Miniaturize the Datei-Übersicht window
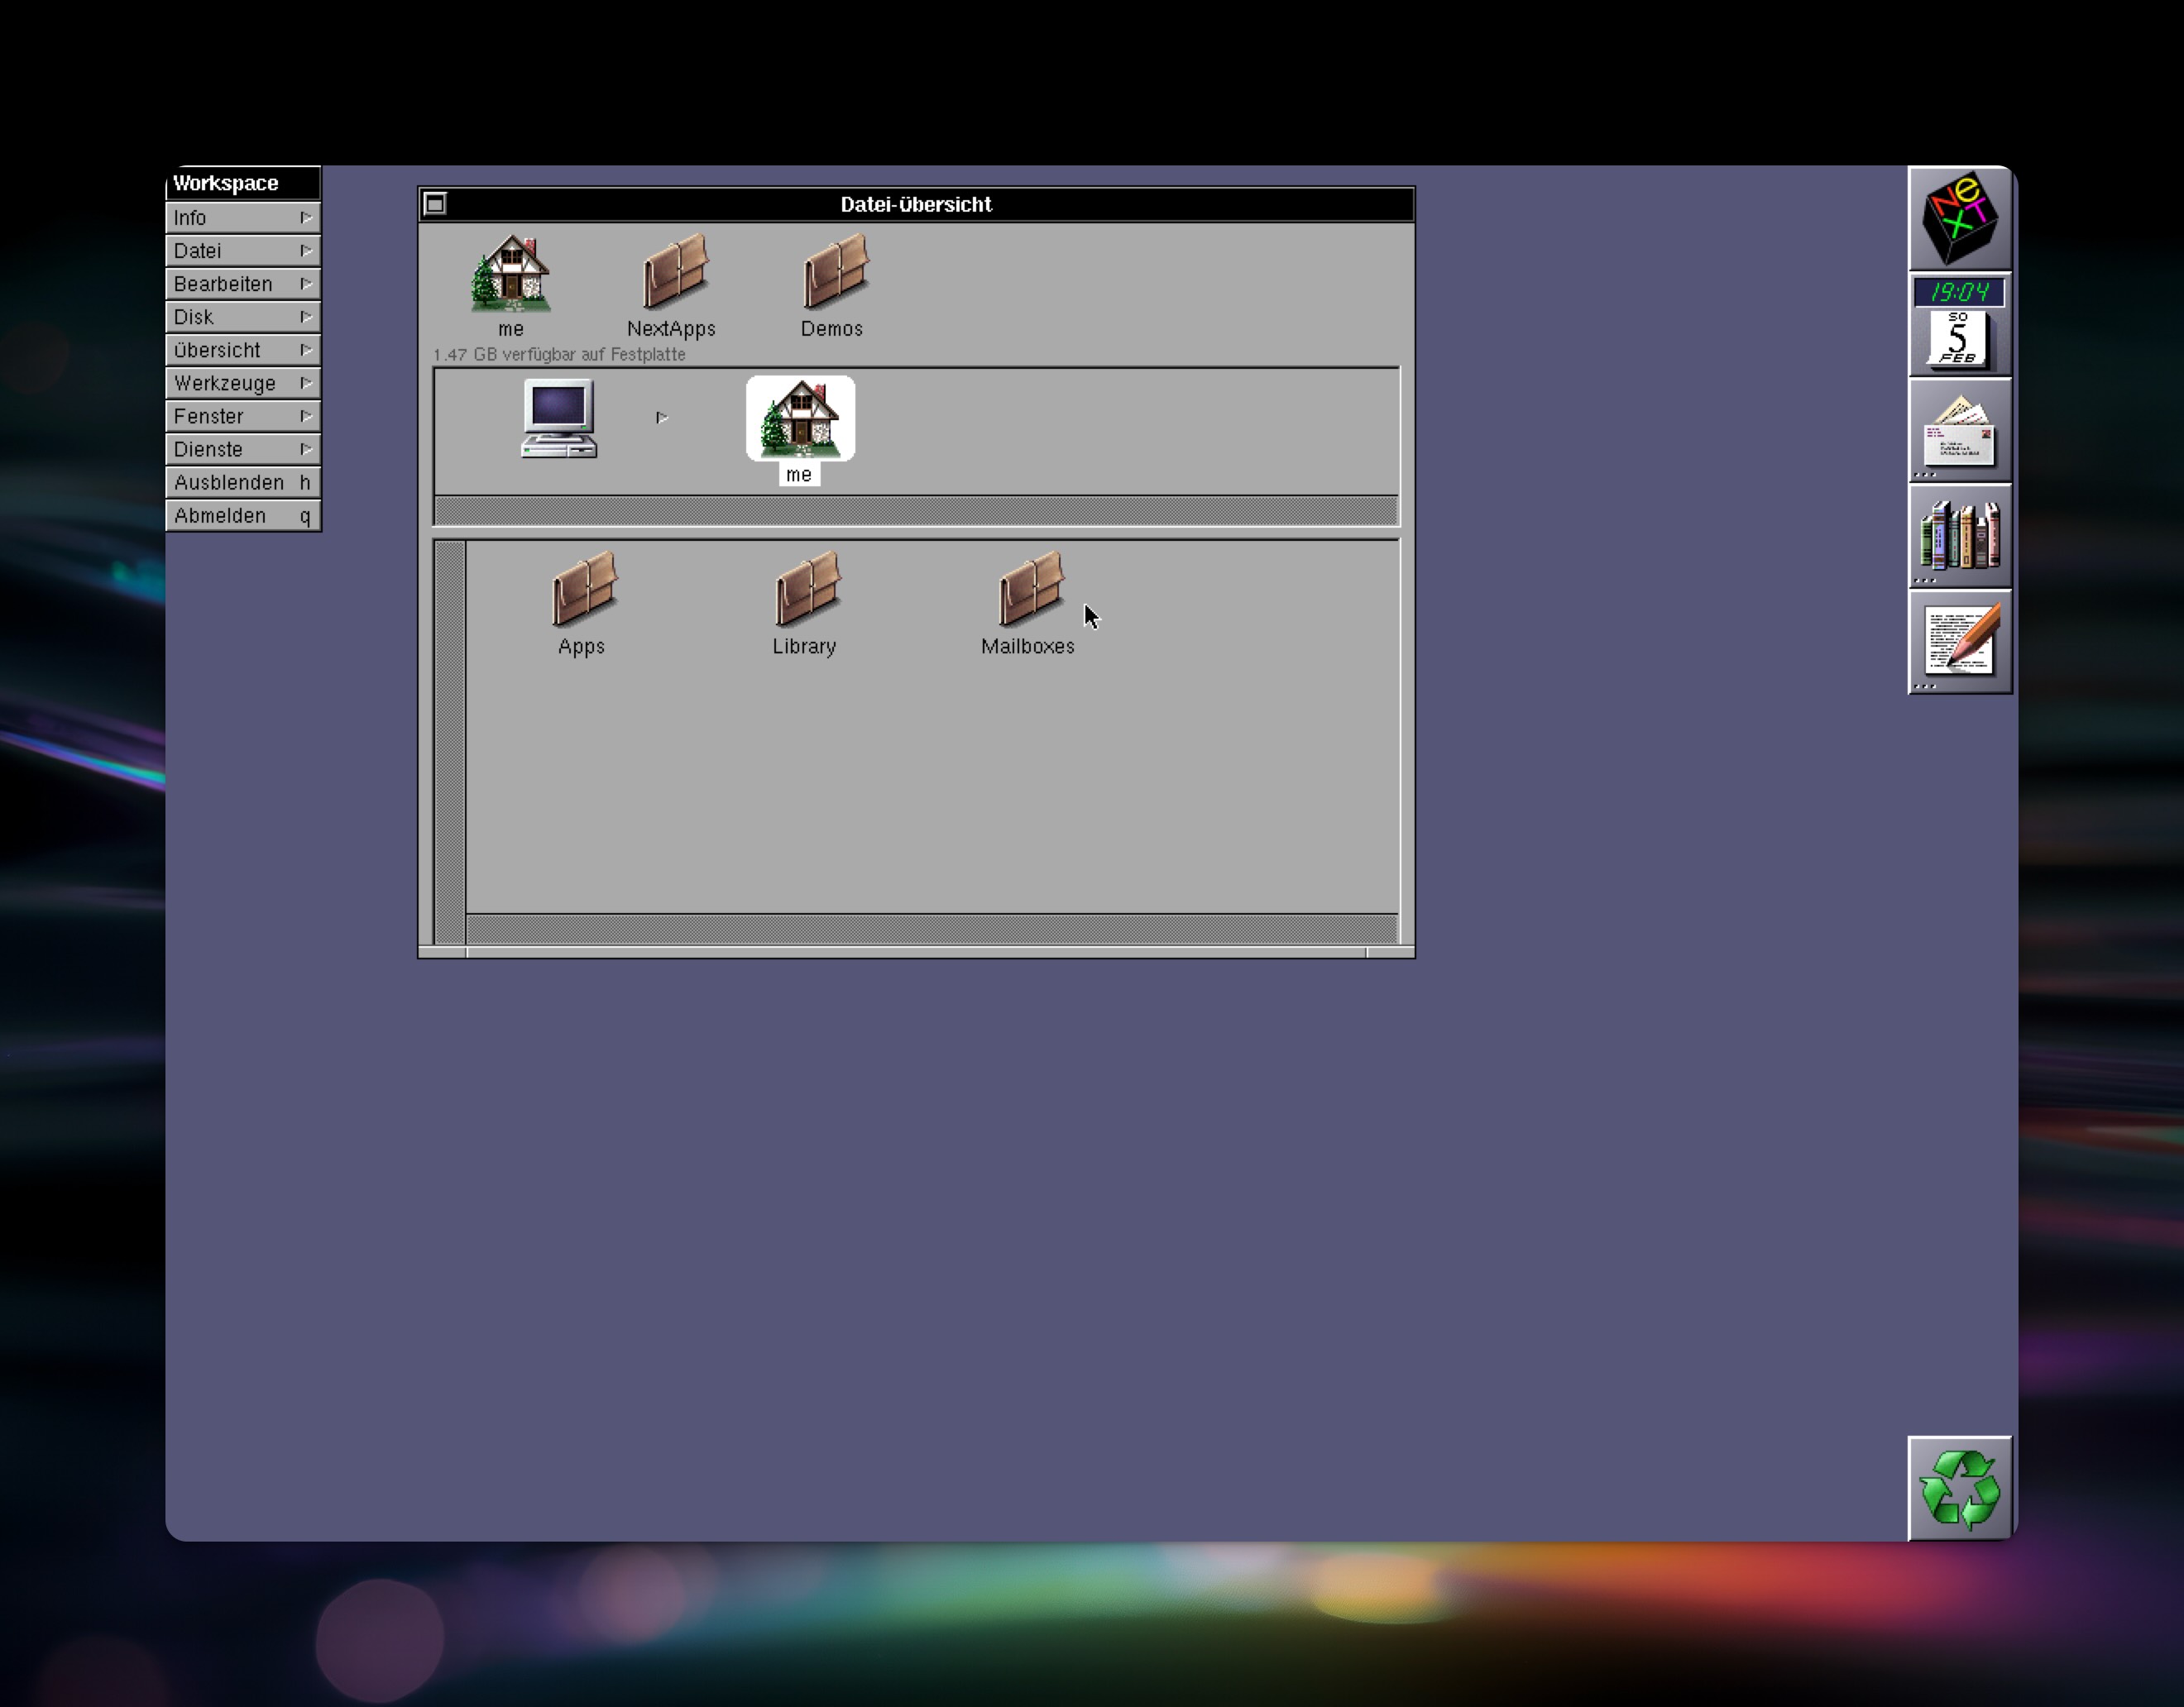Screen dimensions: 2184x1707 coord(435,204)
